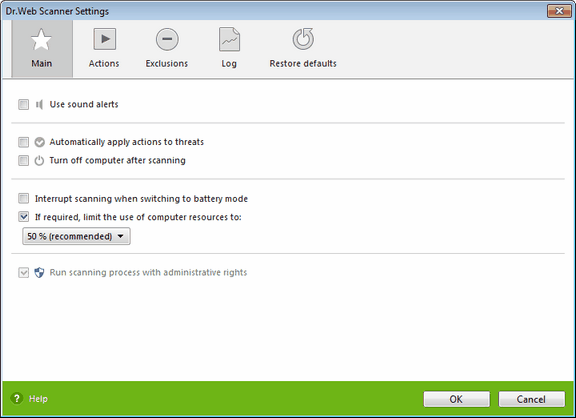The width and height of the screenshot is (576, 418).
Task: Click the speaker icon beside sound alerts
Action: click(x=39, y=104)
